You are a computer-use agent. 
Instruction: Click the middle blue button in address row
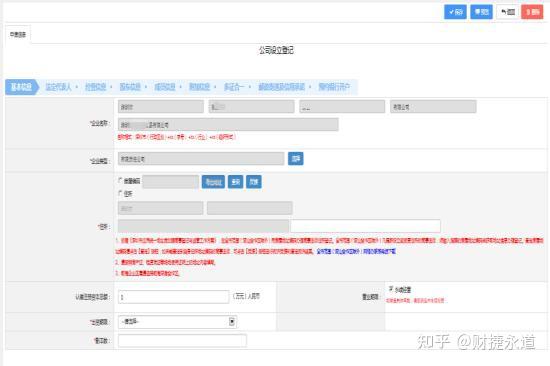click(235, 182)
